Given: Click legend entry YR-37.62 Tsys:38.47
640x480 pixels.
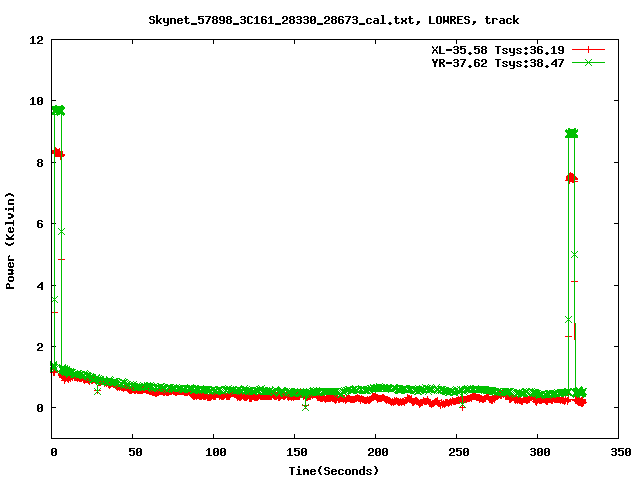Looking at the screenshot, I should (x=498, y=63).
